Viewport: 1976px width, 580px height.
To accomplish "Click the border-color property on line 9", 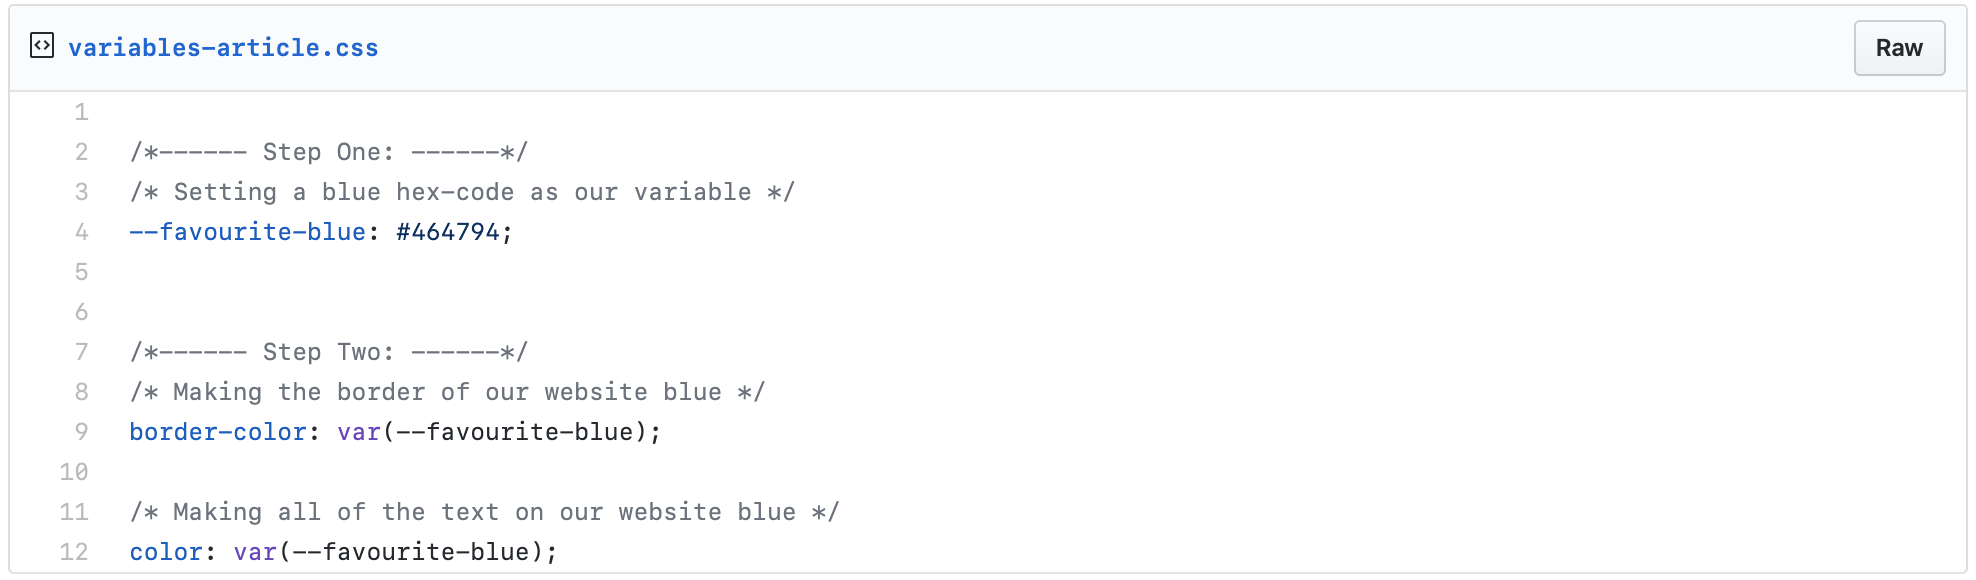I will pos(216,431).
